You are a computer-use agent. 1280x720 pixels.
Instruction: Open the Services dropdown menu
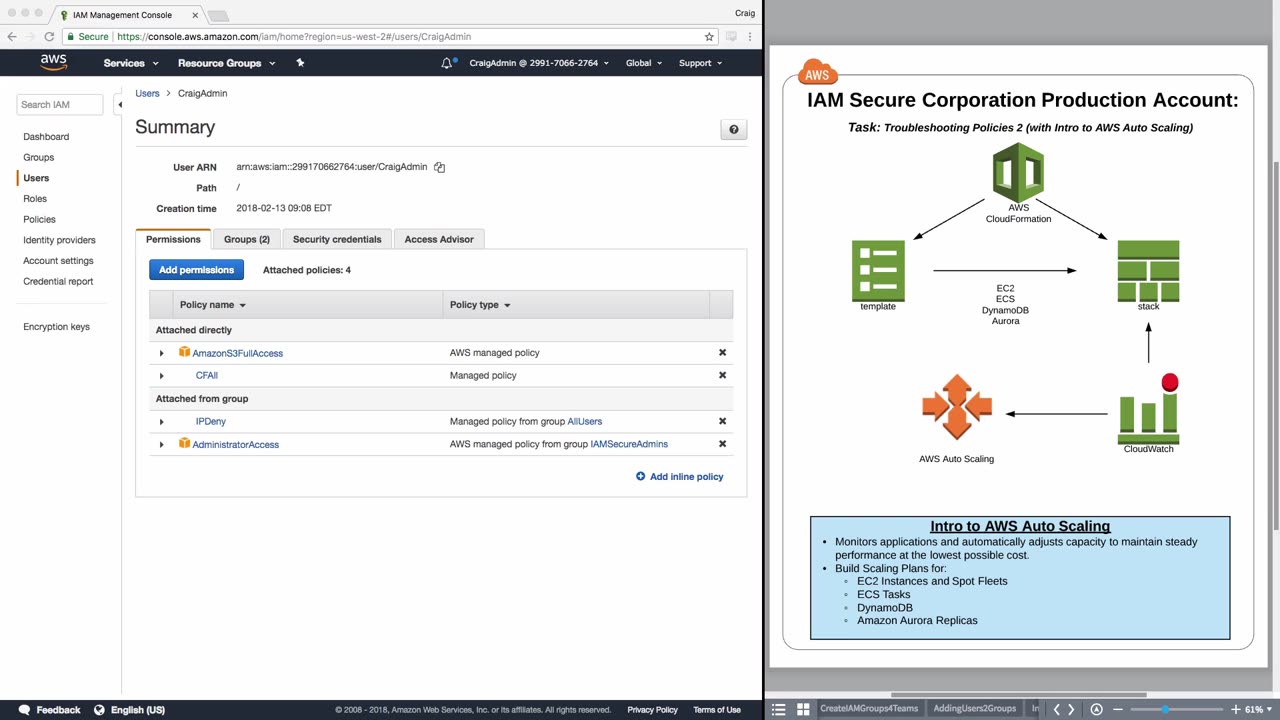tap(131, 63)
